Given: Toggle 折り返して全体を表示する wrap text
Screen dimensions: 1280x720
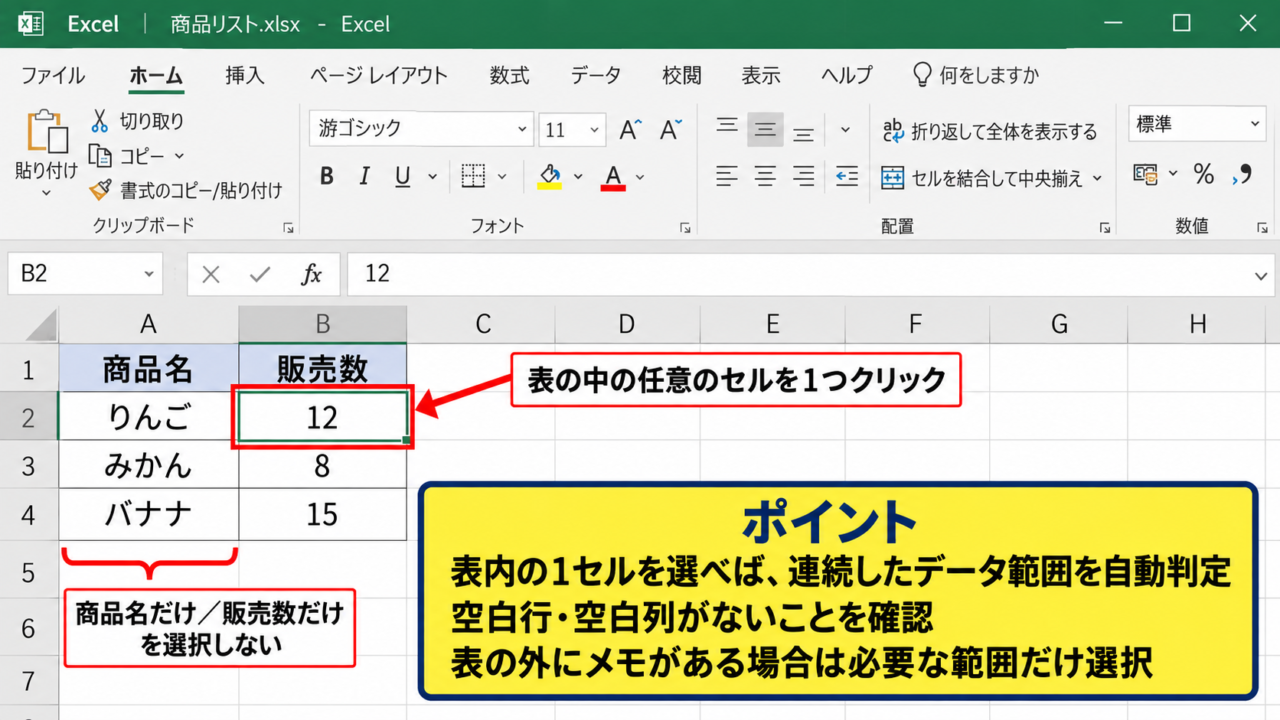Looking at the screenshot, I should 989,131.
